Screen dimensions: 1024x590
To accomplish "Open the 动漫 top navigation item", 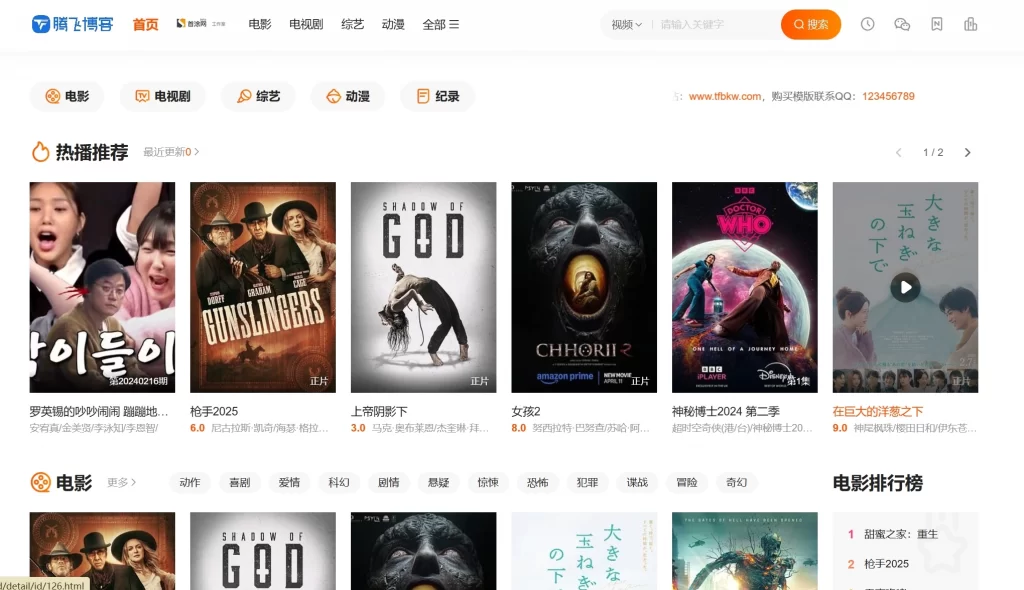I will (x=392, y=24).
